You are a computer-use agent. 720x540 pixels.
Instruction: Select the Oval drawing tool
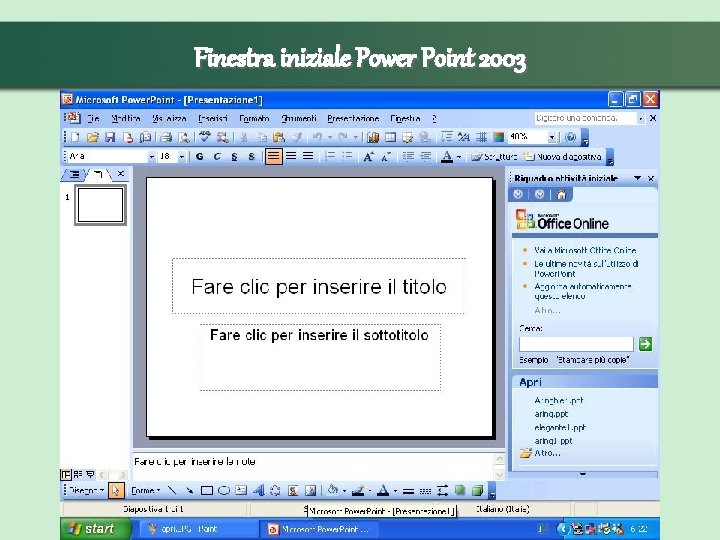coord(224,490)
